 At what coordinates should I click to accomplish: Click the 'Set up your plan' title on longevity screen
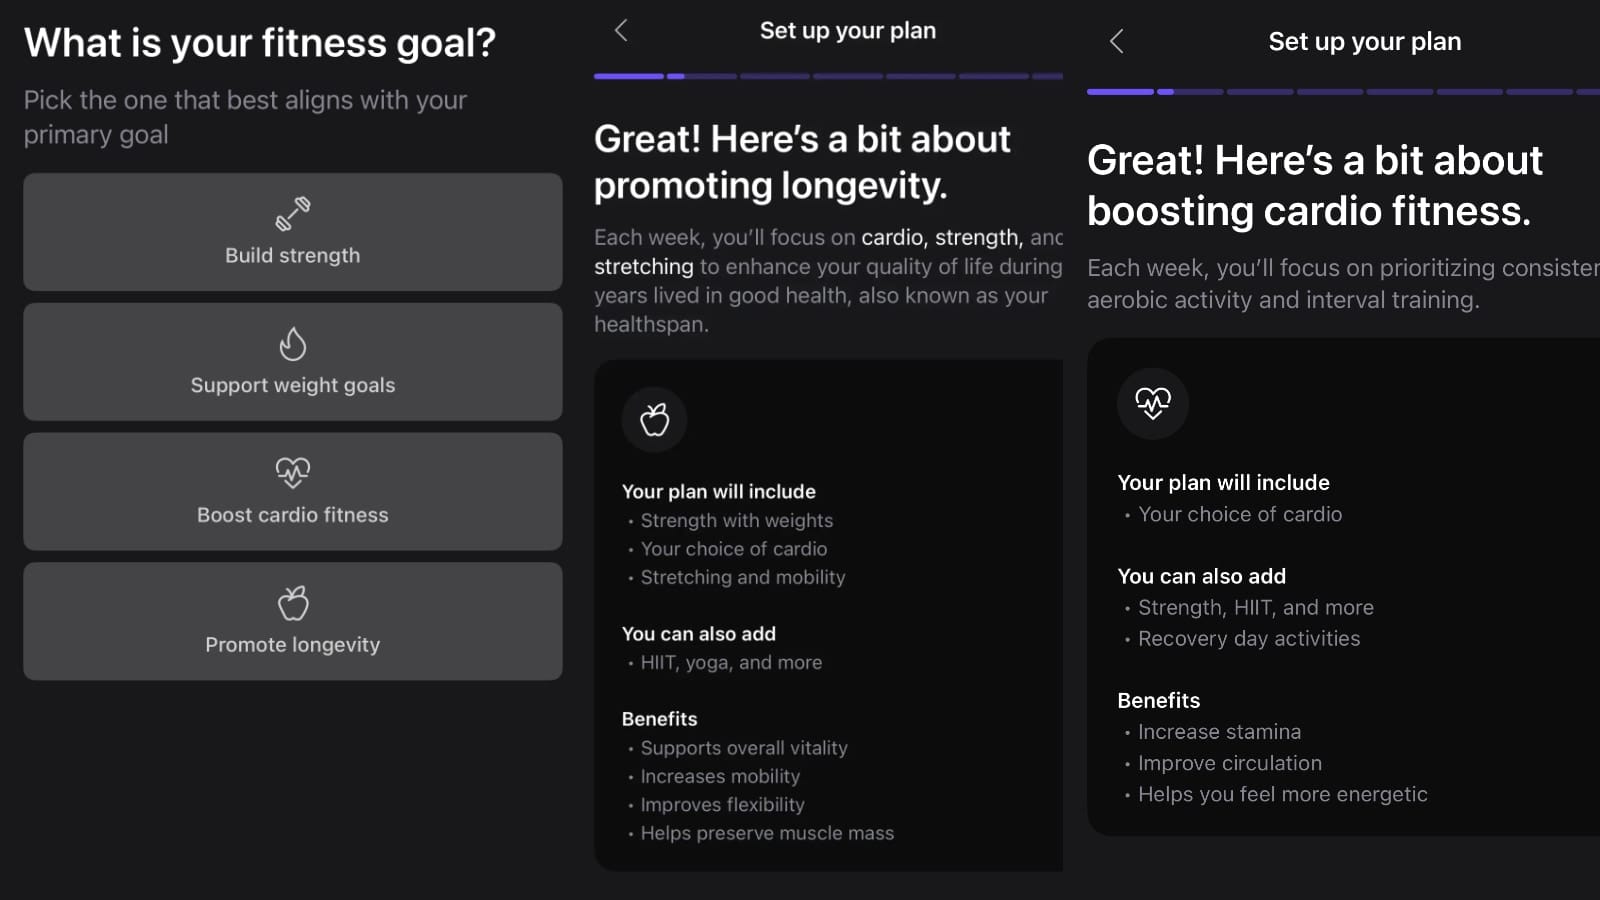point(848,31)
